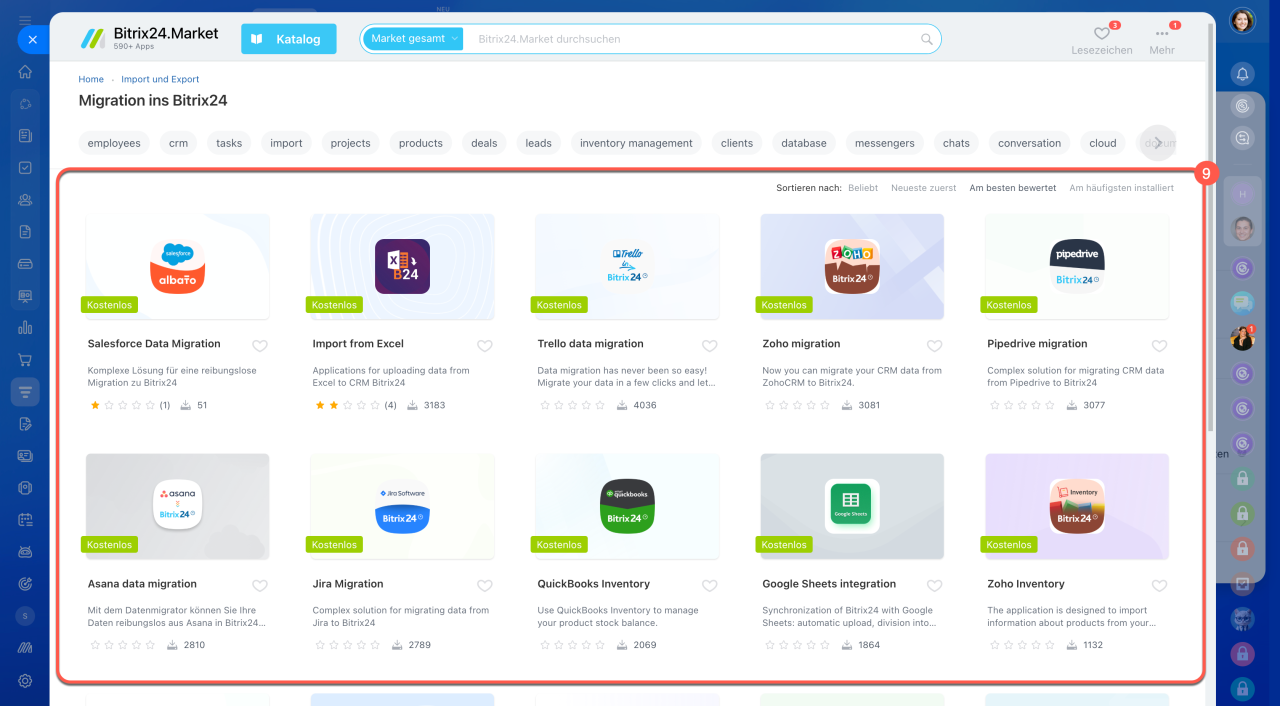Image resolution: width=1280 pixels, height=706 pixels.
Task: Filter by the inventory management tag
Action: pyautogui.click(x=636, y=143)
